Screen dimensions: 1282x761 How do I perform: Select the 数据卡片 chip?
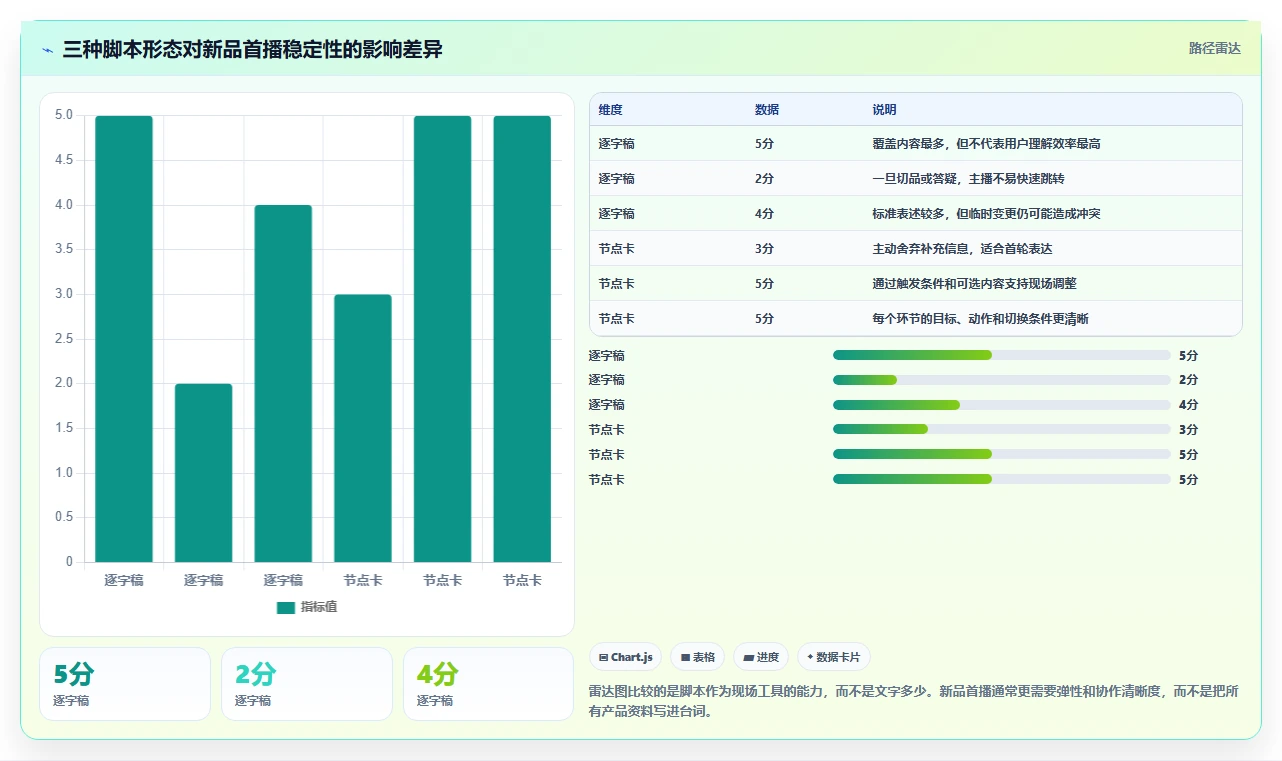[x=834, y=657]
